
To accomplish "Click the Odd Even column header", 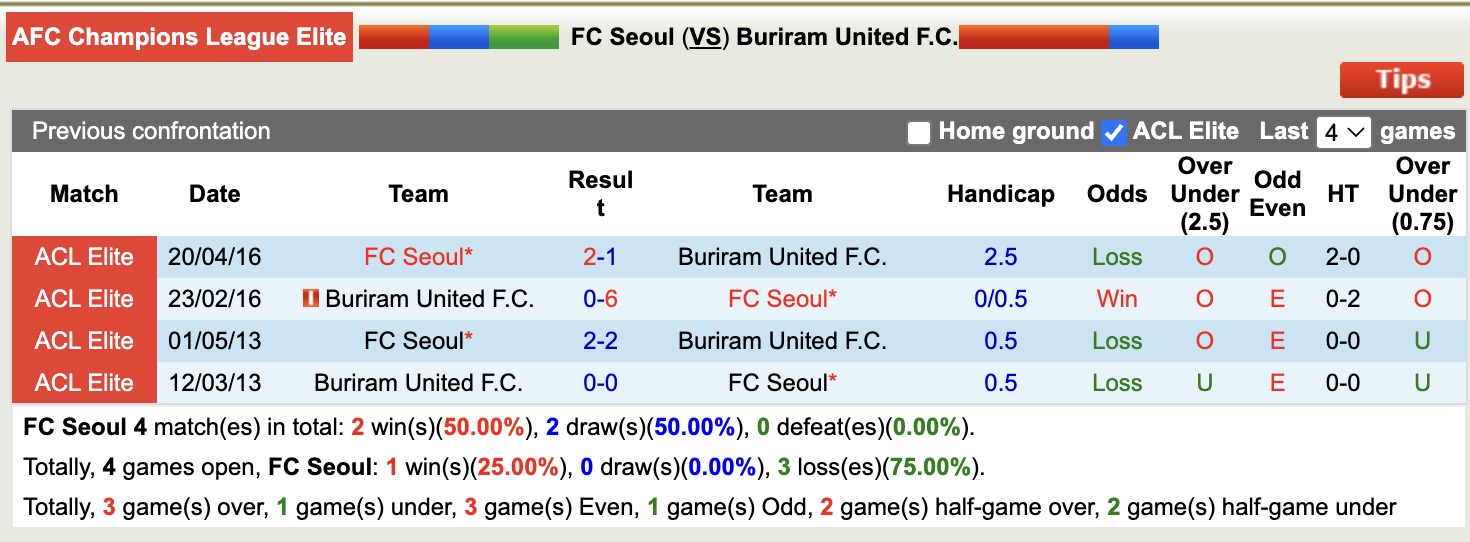I will pyautogui.click(x=1277, y=194).
